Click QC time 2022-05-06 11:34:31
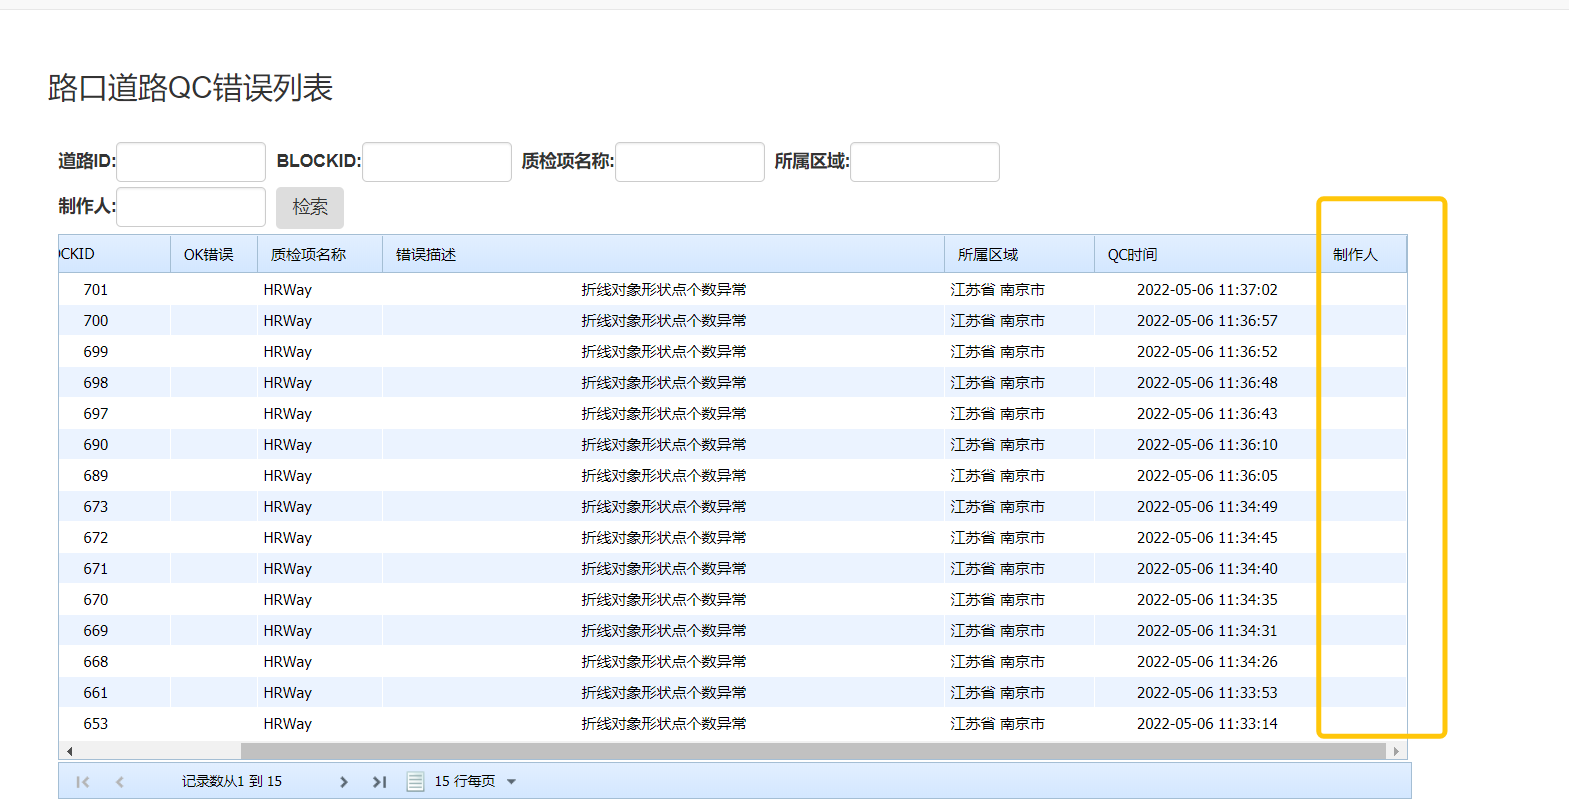The width and height of the screenshot is (1569, 800). click(x=1207, y=631)
